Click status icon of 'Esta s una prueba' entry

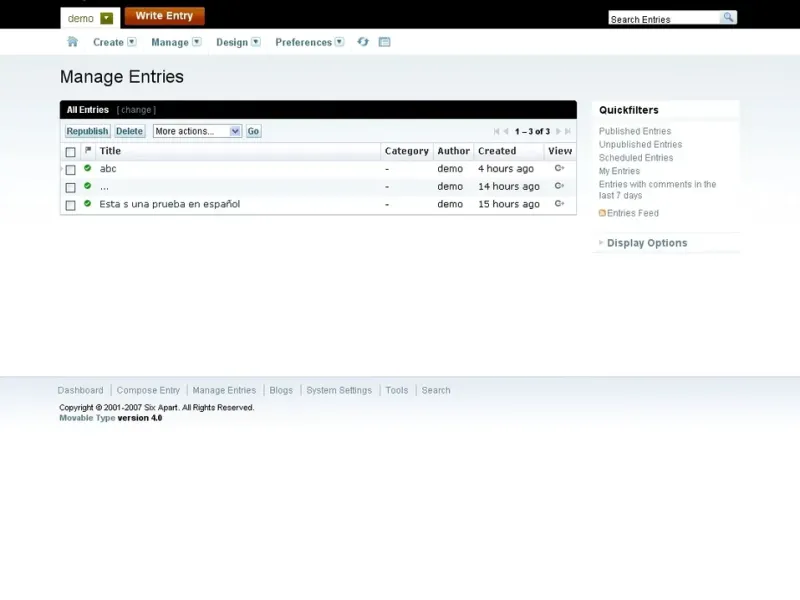tap(88, 203)
